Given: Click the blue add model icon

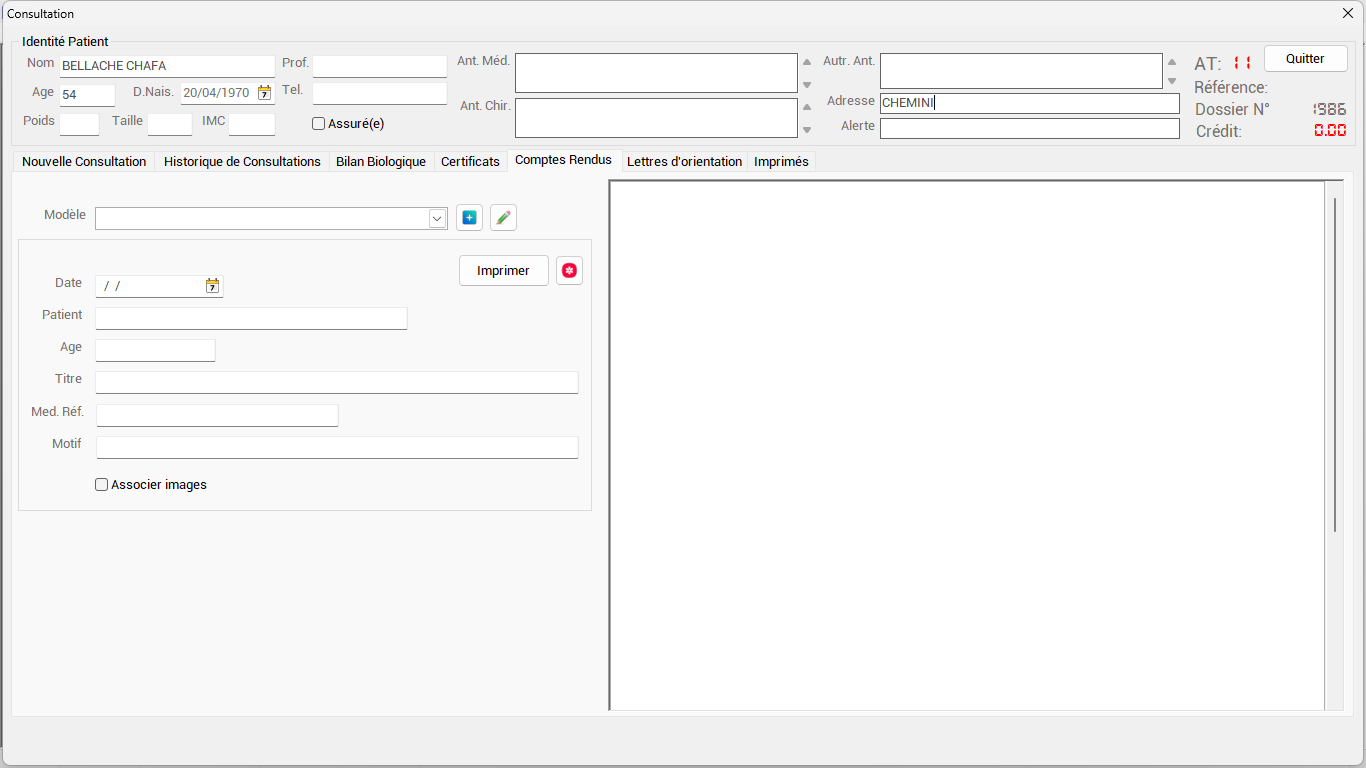Looking at the screenshot, I should 469,218.
